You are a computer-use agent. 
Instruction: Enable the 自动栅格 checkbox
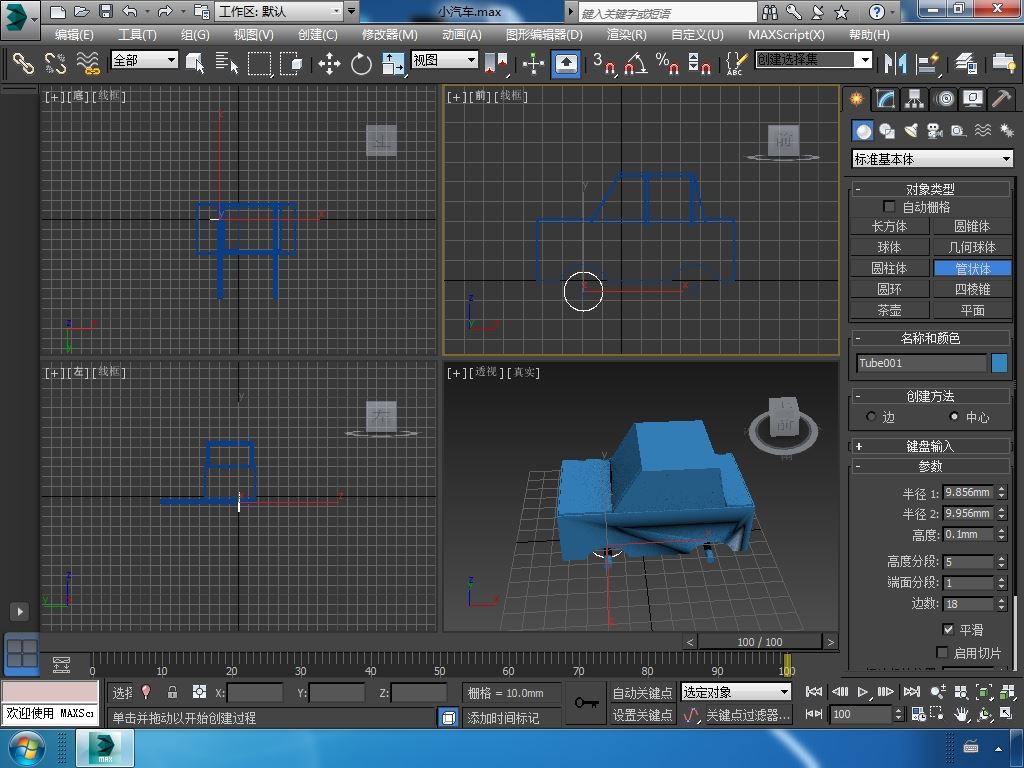point(889,207)
